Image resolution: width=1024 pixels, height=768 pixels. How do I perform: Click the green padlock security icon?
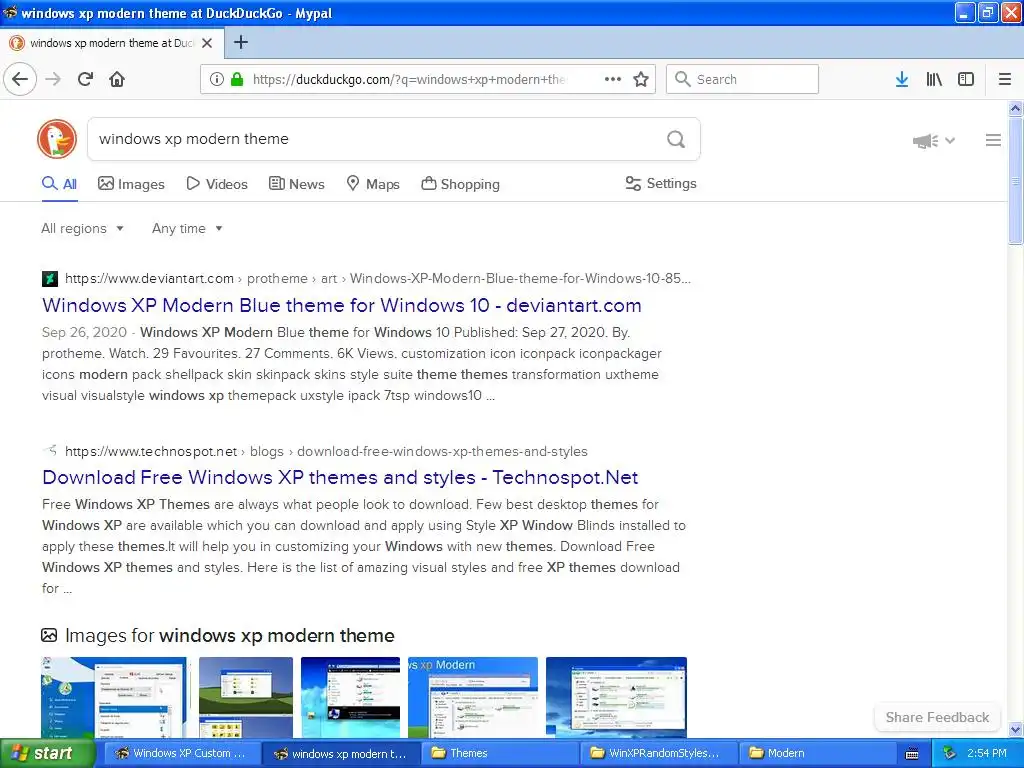[x=237, y=79]
